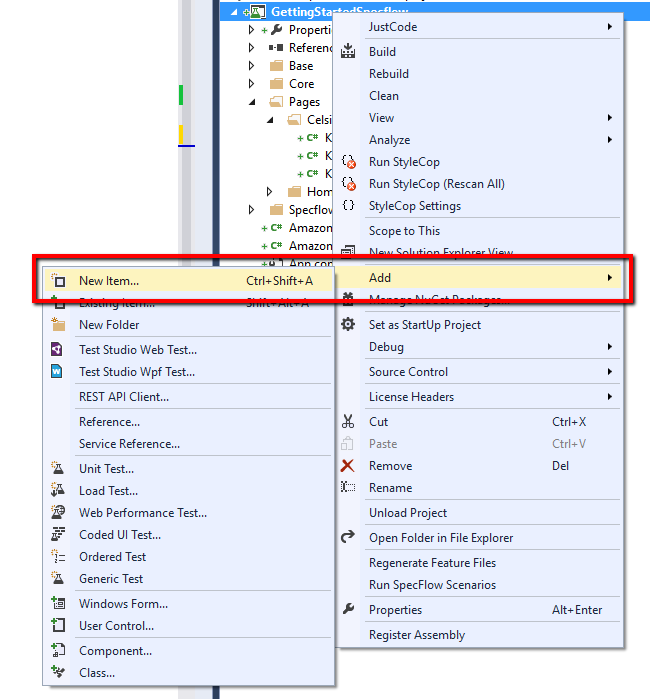Viewport: 650px width, 699px height.
Task: Expand the Base folder node
Action: 252,66
